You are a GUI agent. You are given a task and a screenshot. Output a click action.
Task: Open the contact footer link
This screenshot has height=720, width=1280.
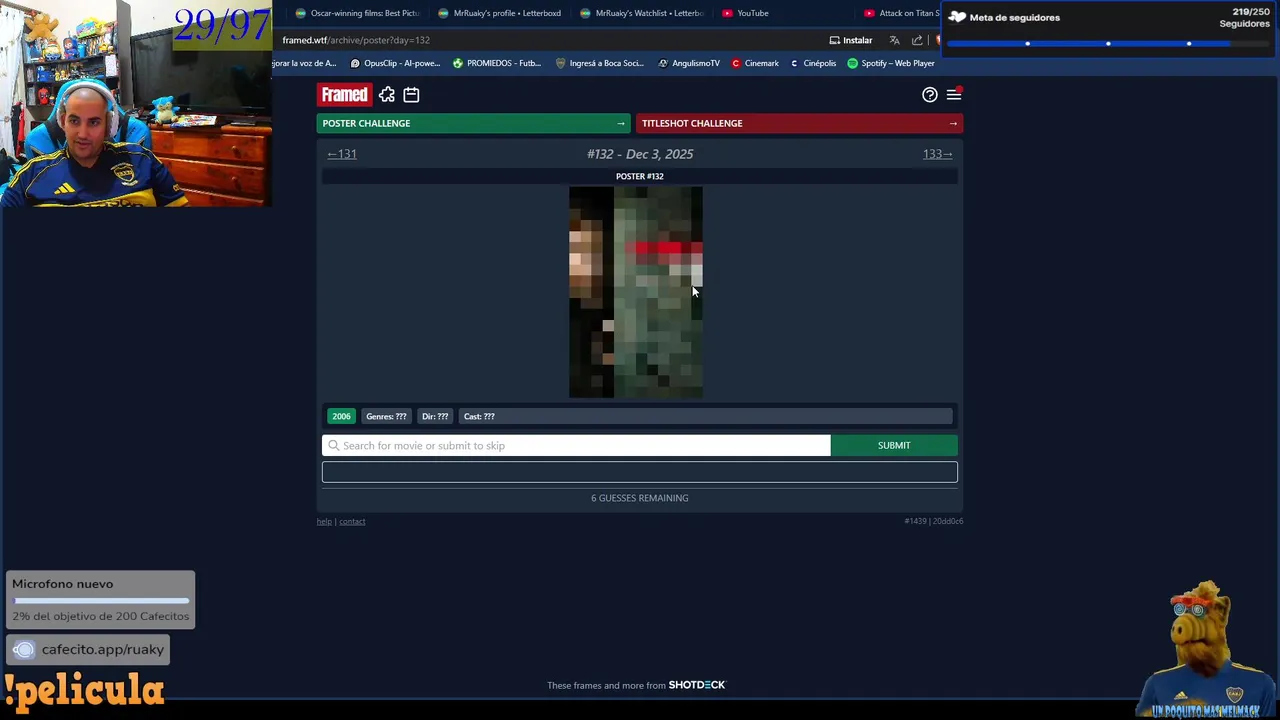coord(352,521)
